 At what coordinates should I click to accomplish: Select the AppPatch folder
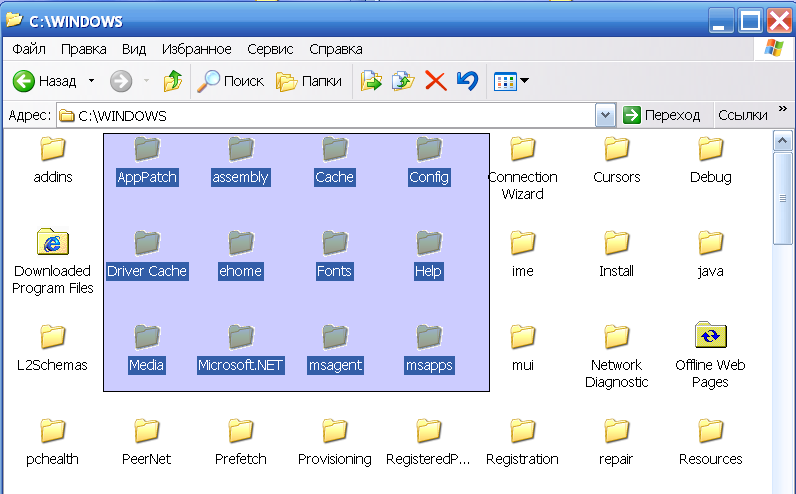click(147, 160)
